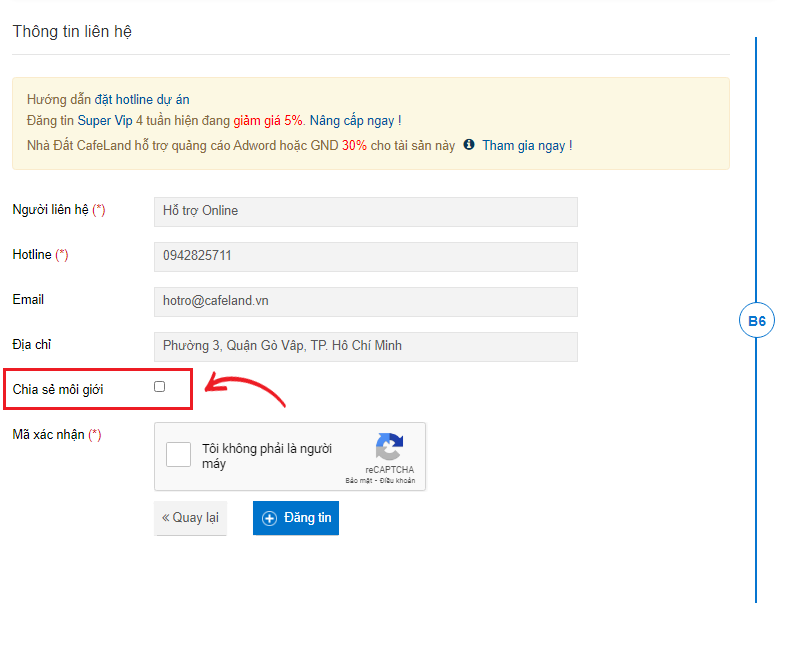This screenshot has height=660, width=788.
Task: Focus the Hotline number field
Action: coord(366,257)
